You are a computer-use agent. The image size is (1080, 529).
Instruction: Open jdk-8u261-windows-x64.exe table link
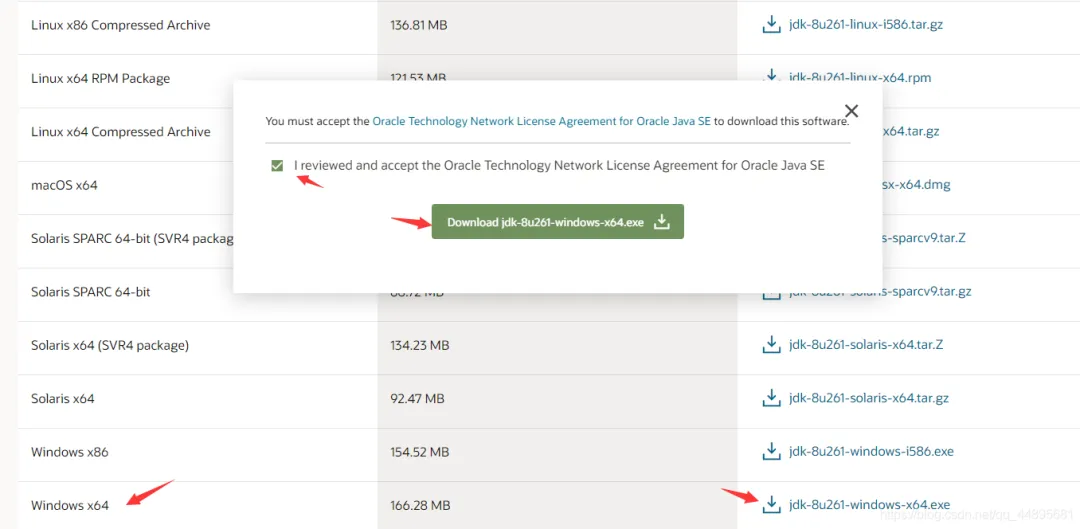coord(869,505)
